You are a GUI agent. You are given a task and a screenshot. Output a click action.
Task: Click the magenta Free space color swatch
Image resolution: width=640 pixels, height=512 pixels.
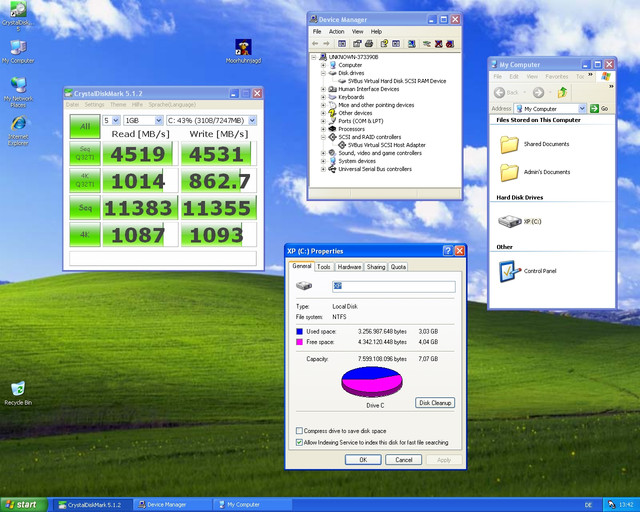[x=299, y=342]
